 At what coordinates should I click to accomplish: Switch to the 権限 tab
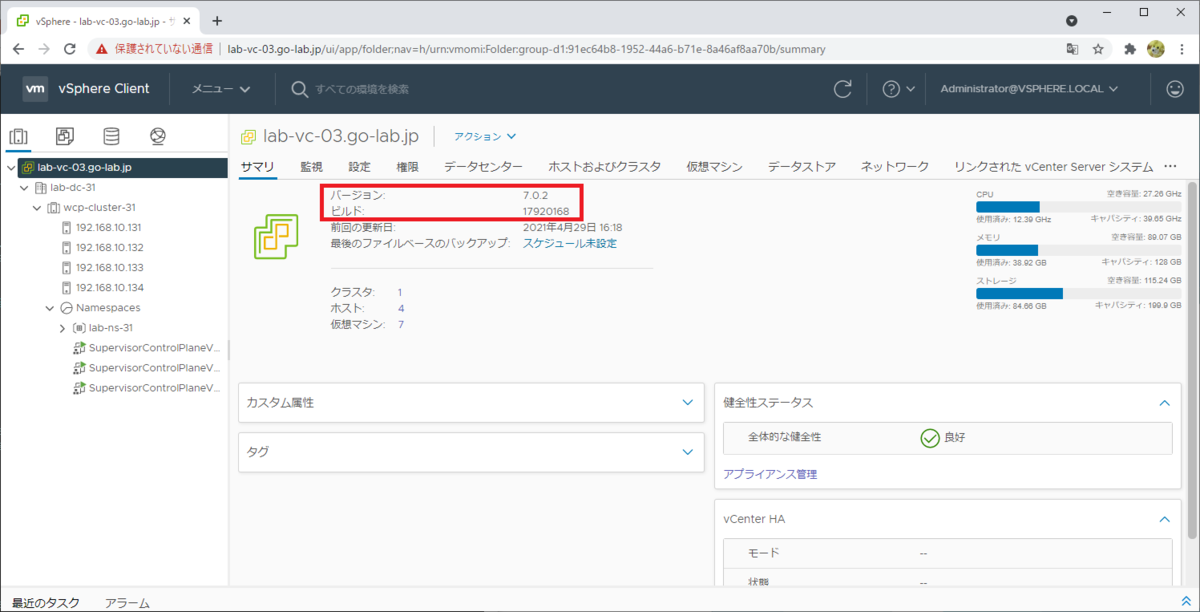[408, 167]
